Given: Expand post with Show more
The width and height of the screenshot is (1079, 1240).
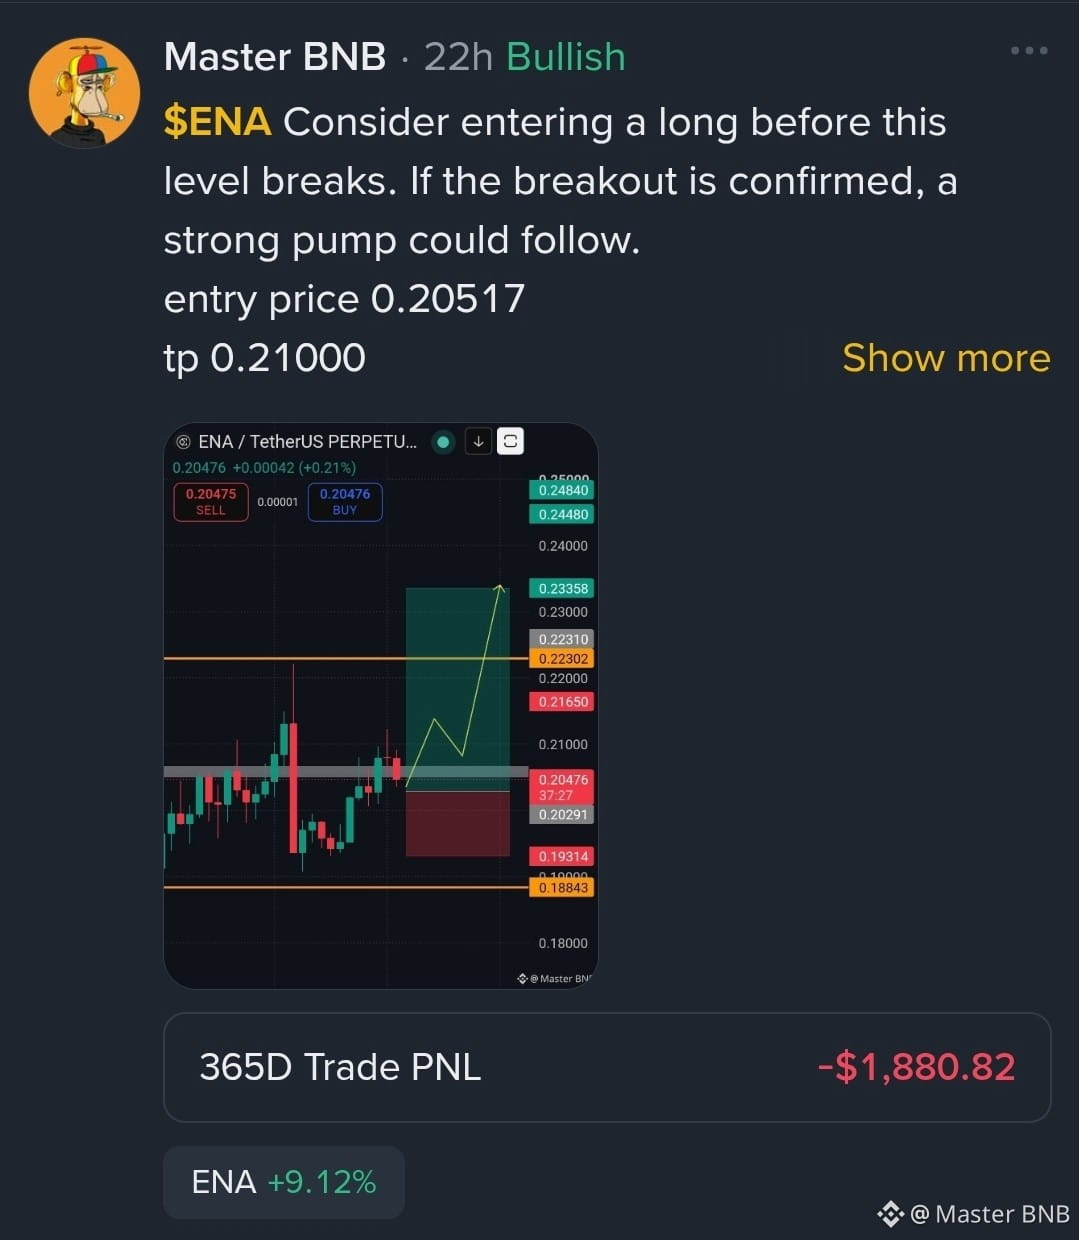Looking at the screenshot, I should point(946,358).
